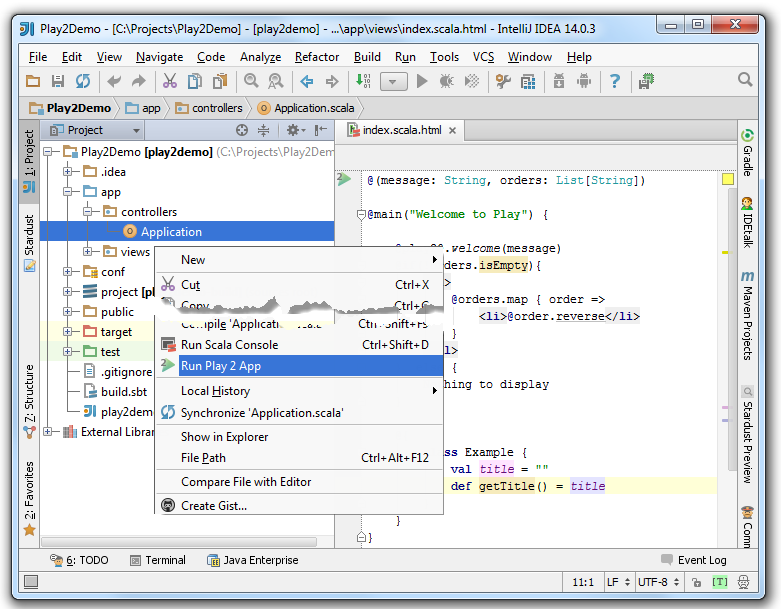This screenshot has height=609, width=781.
Task: Toggle tool window bars button at bottom-left
Action: 30,582
